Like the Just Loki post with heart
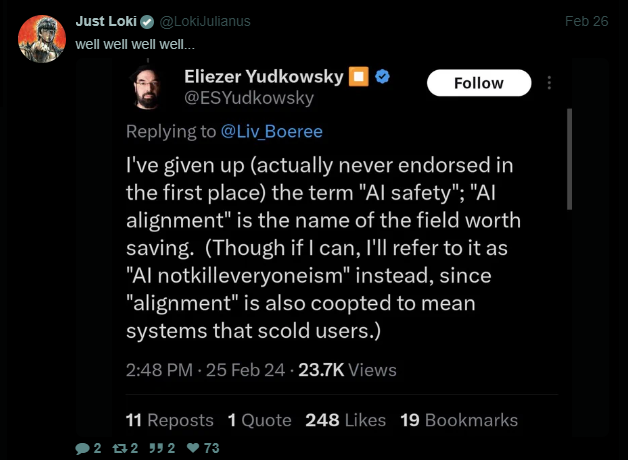Image resolution: width=628 pixels, height=460 pixels. click(193, 449)
